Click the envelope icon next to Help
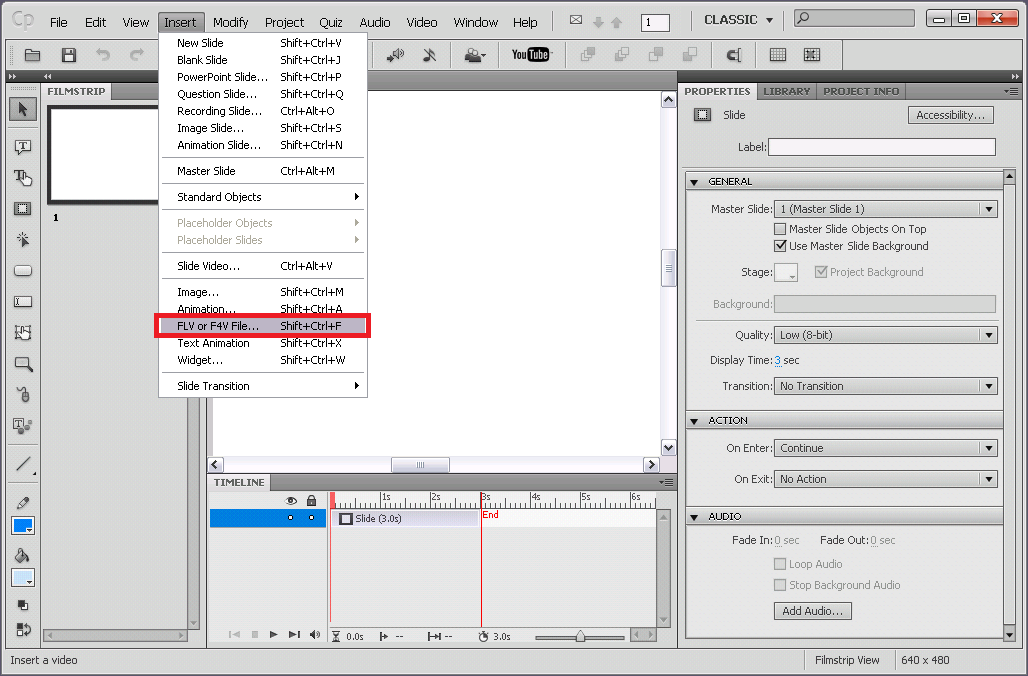 click(x=576, y=20)
